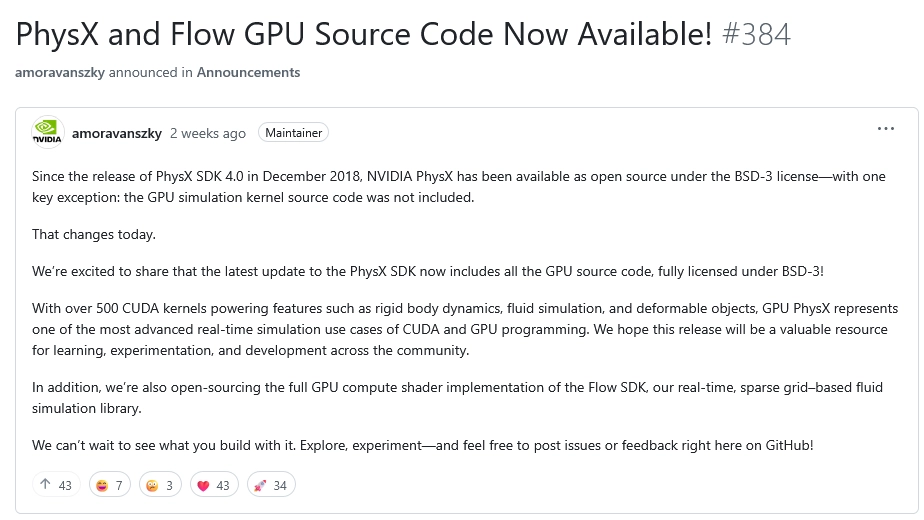This screenshot has height=520, width=924.
Task: Open amoravanszky's profile from the announcement byline
Action: pos(59,72)
